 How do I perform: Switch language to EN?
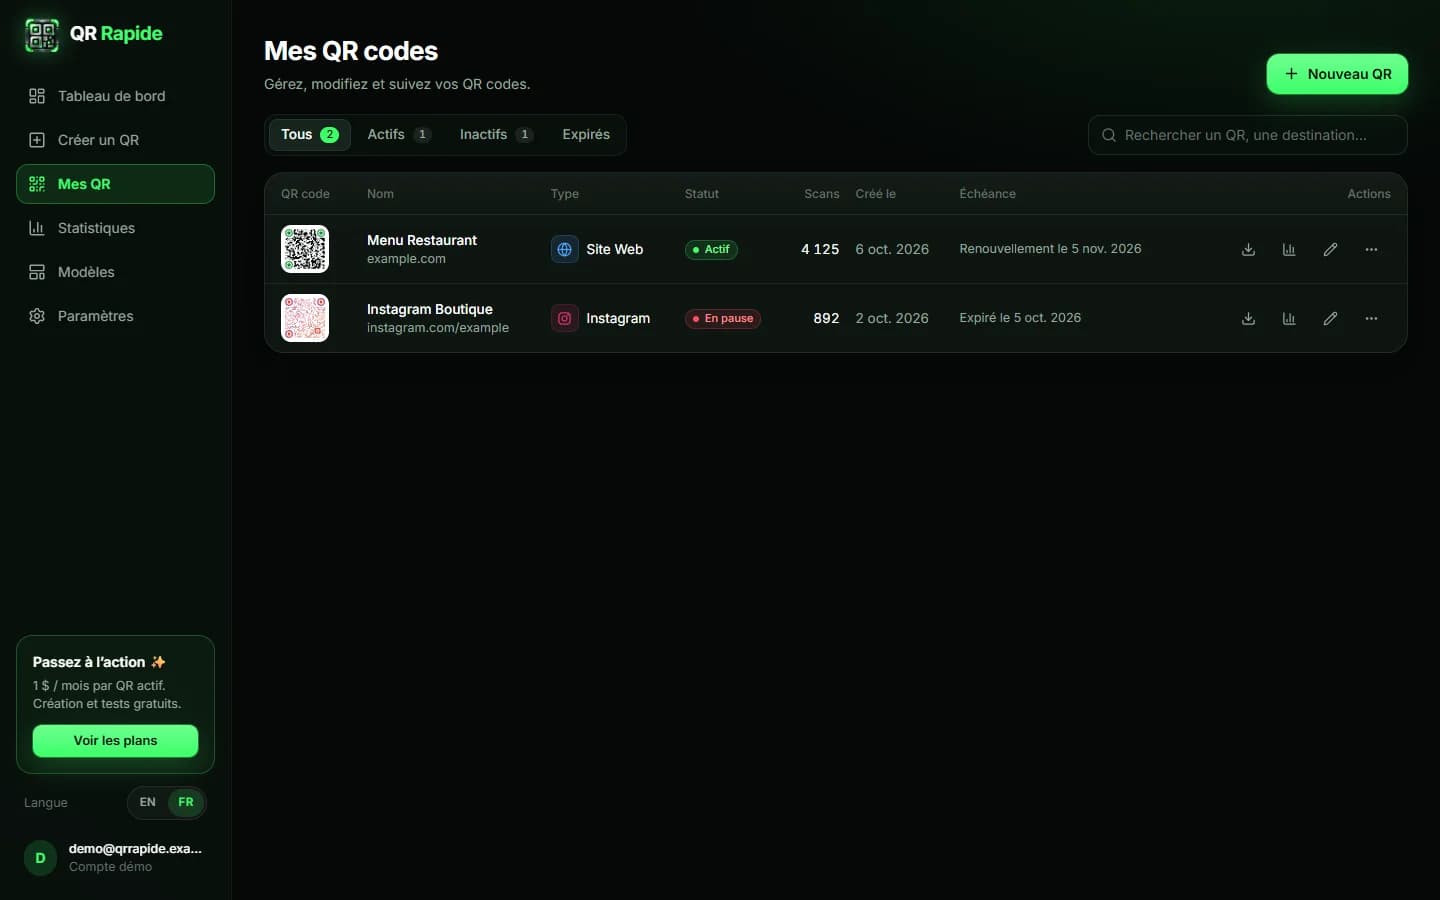148,802
